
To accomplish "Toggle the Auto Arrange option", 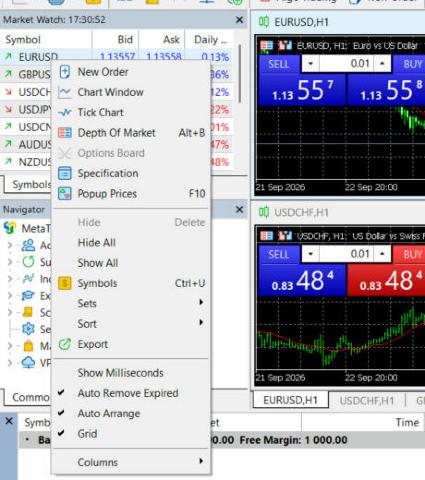I will 131,413.
